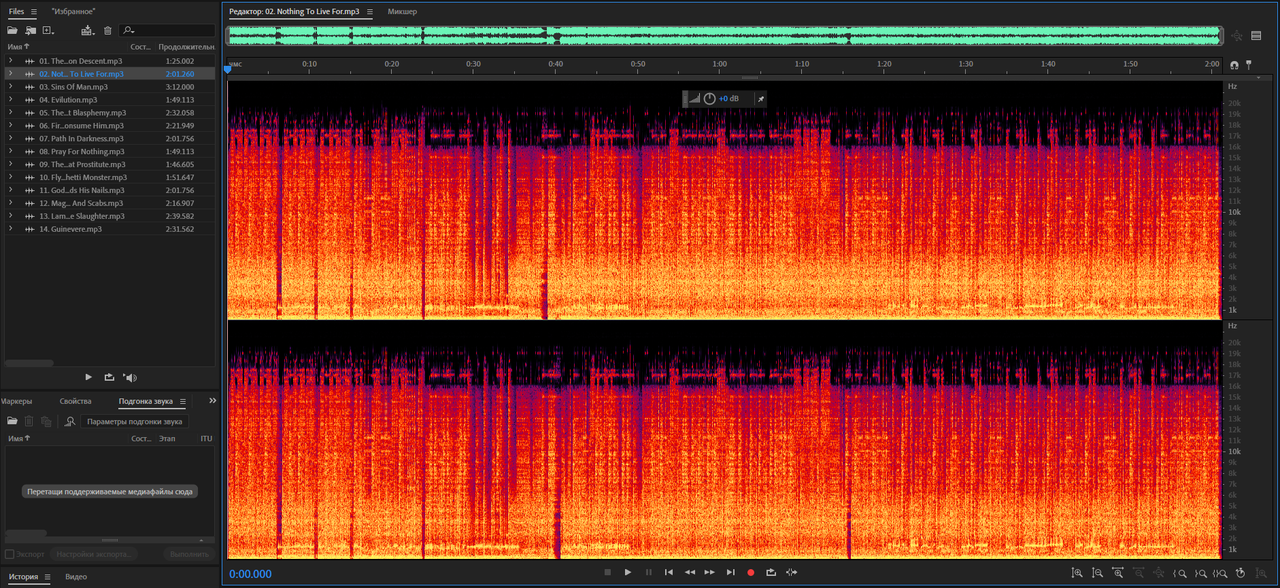Viewport: 1280px width, 588px height.
Task: Toggle loop playback in Files panel preview
Action: point(109,377)
